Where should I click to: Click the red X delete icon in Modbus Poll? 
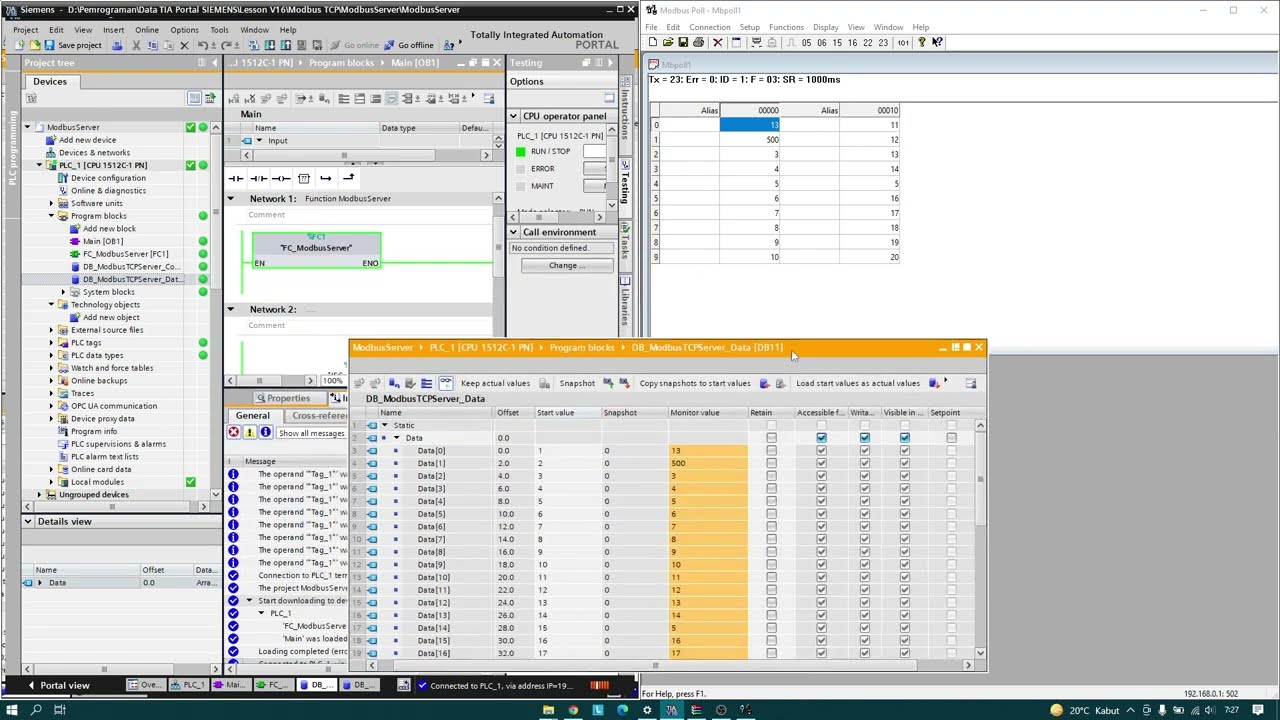point(717,42)
